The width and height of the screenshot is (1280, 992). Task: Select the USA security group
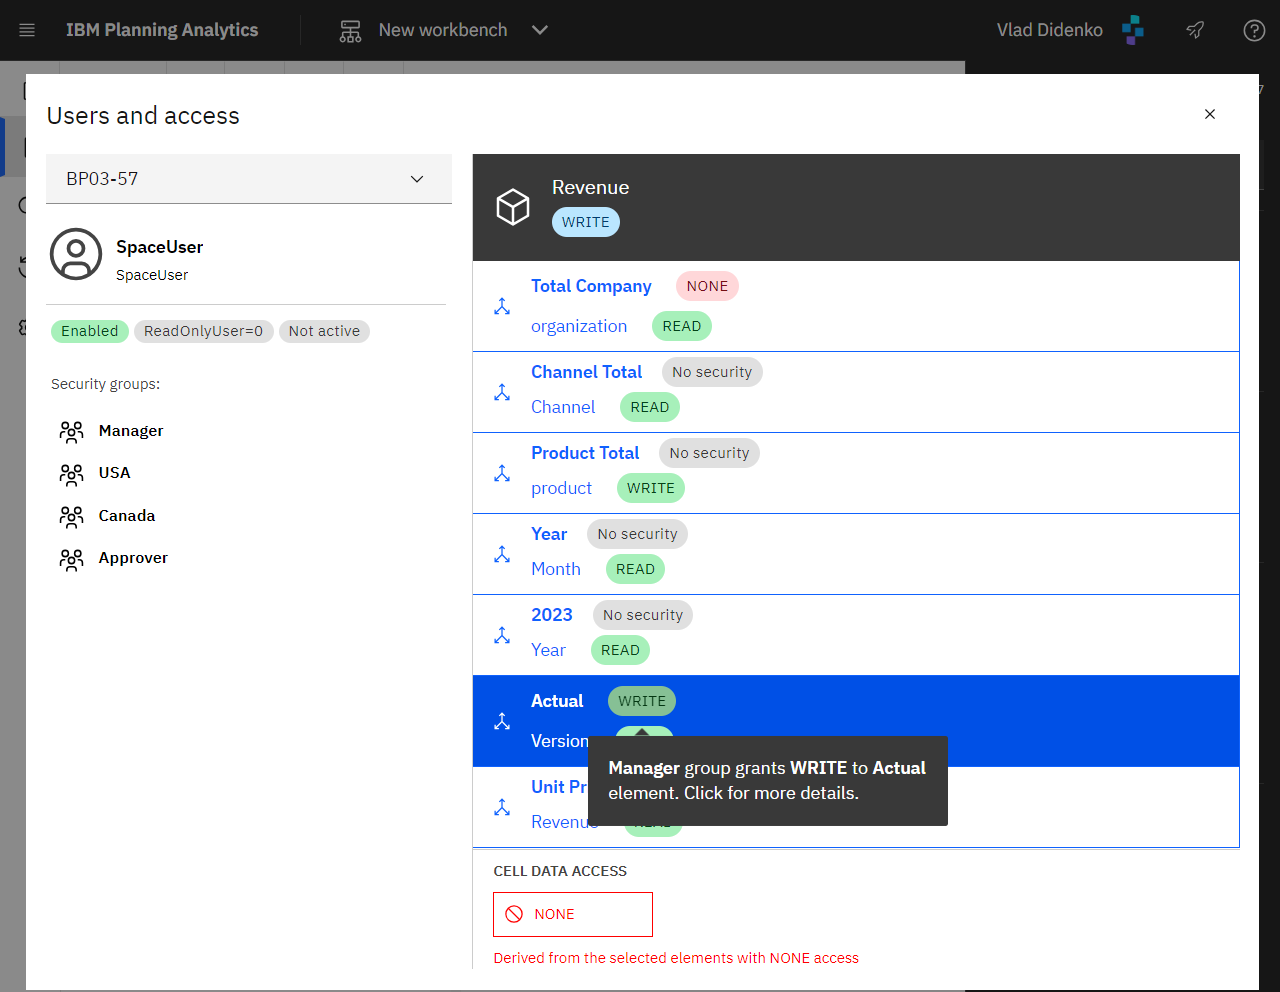(x=114, y=473)
